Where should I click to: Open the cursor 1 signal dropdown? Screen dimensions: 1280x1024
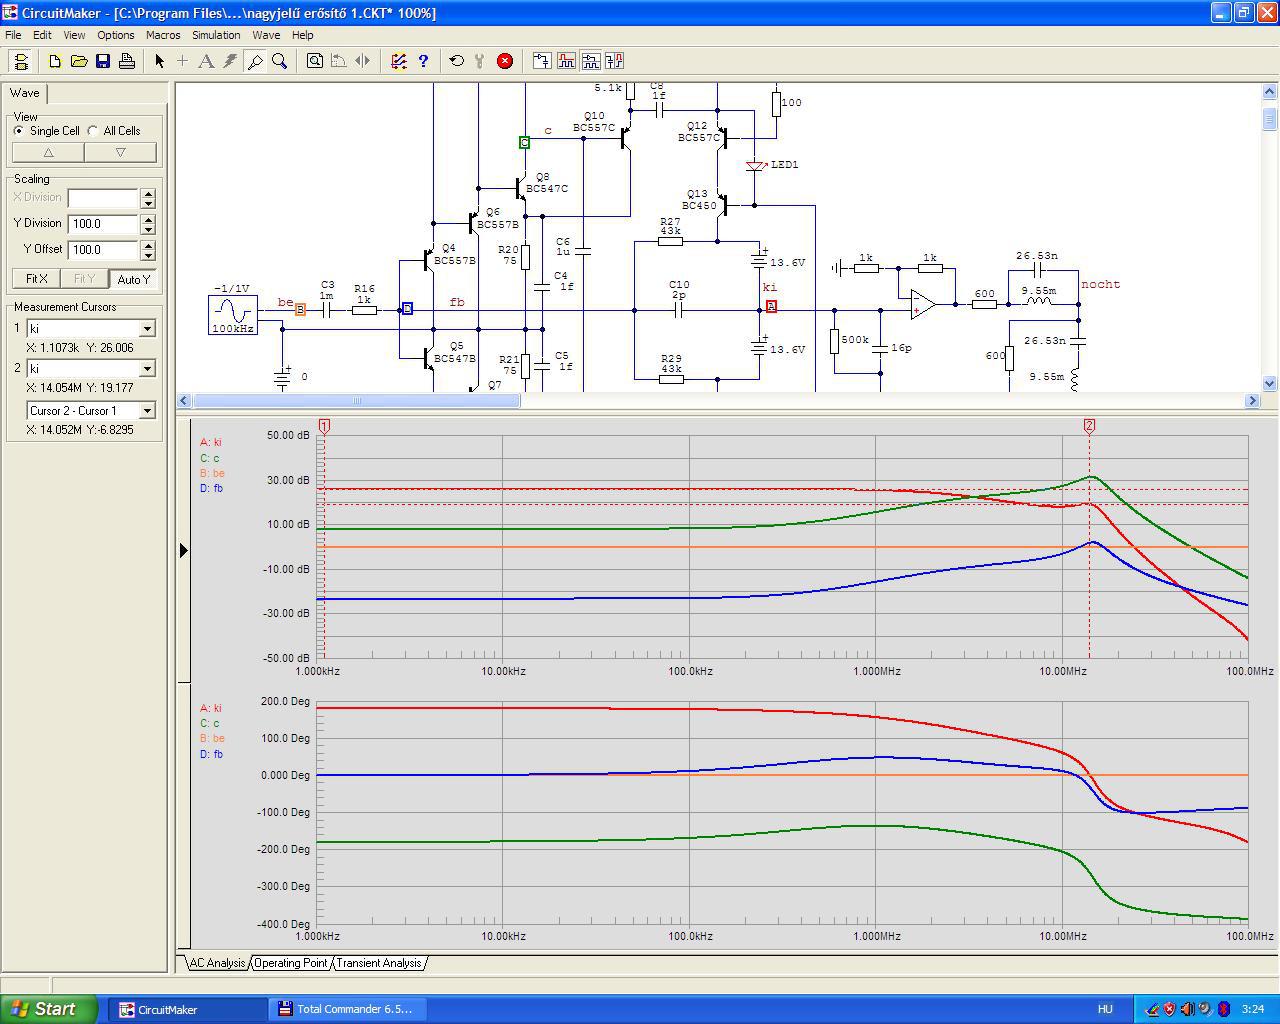147,329
